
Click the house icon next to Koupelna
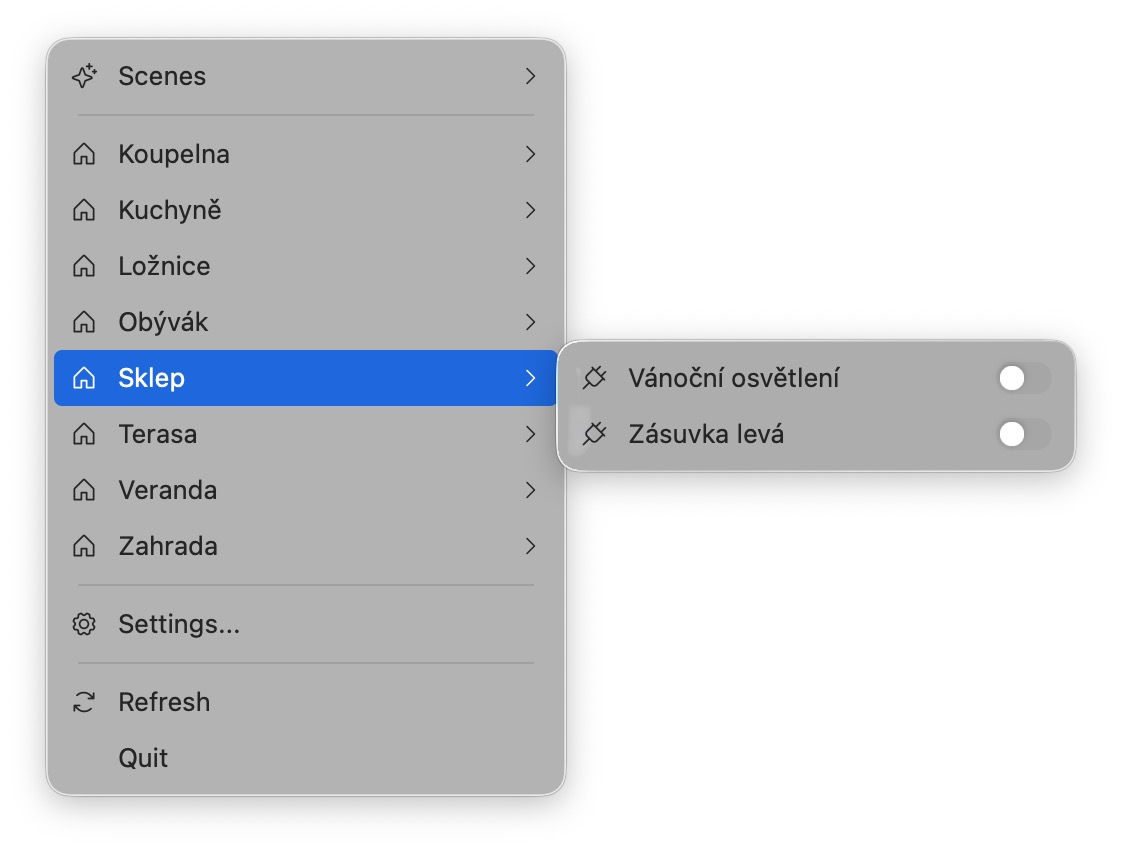pyautogui.click(x=84, y=155)
